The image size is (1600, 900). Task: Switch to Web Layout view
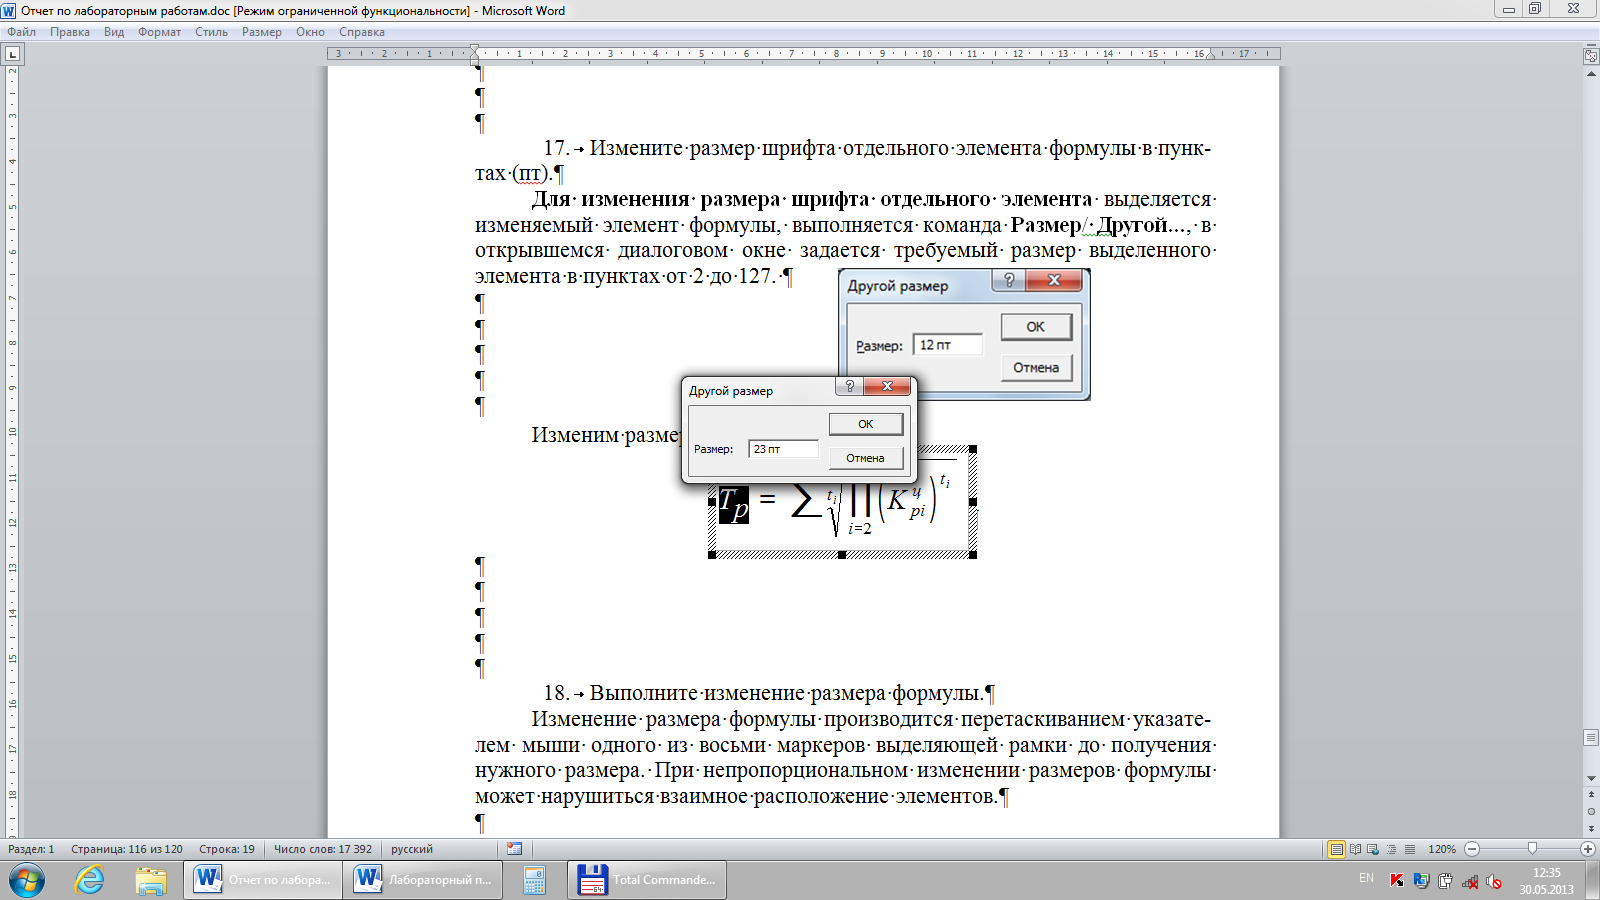click(x=1373, y=849)
